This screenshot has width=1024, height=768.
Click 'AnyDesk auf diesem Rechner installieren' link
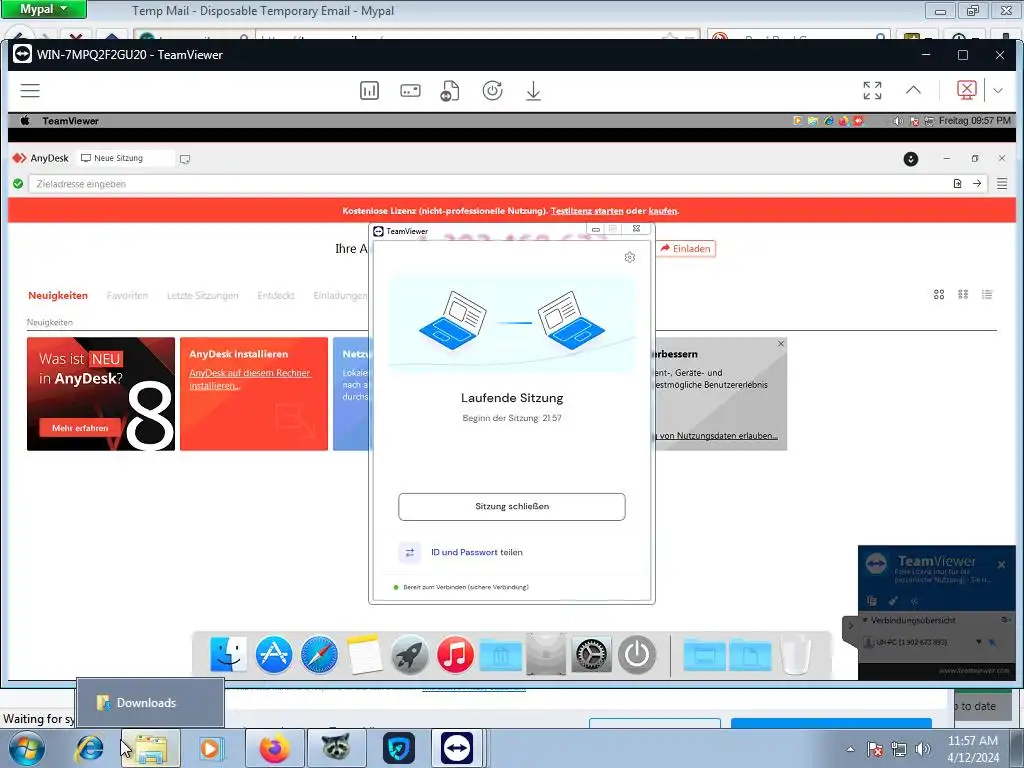point(249,379)
